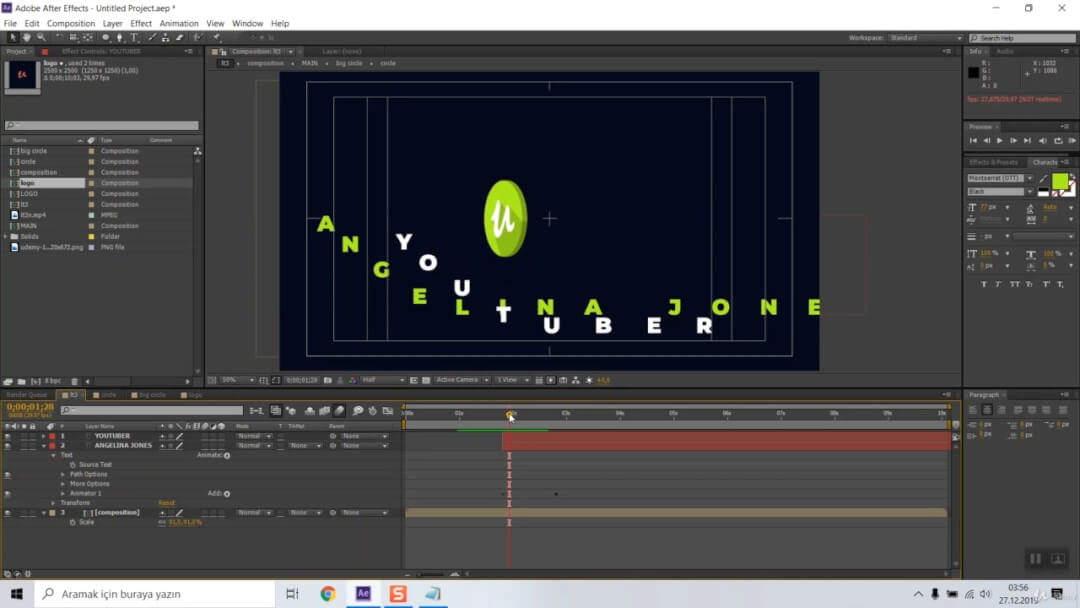Hide the composition layer 3 eye icon
1080x608 pixels.
[x=8, y=513]
